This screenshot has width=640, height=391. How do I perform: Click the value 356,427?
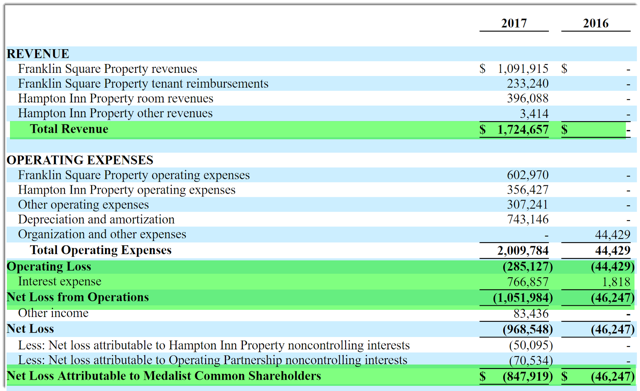pyautogui.click(x=528, y=190)
